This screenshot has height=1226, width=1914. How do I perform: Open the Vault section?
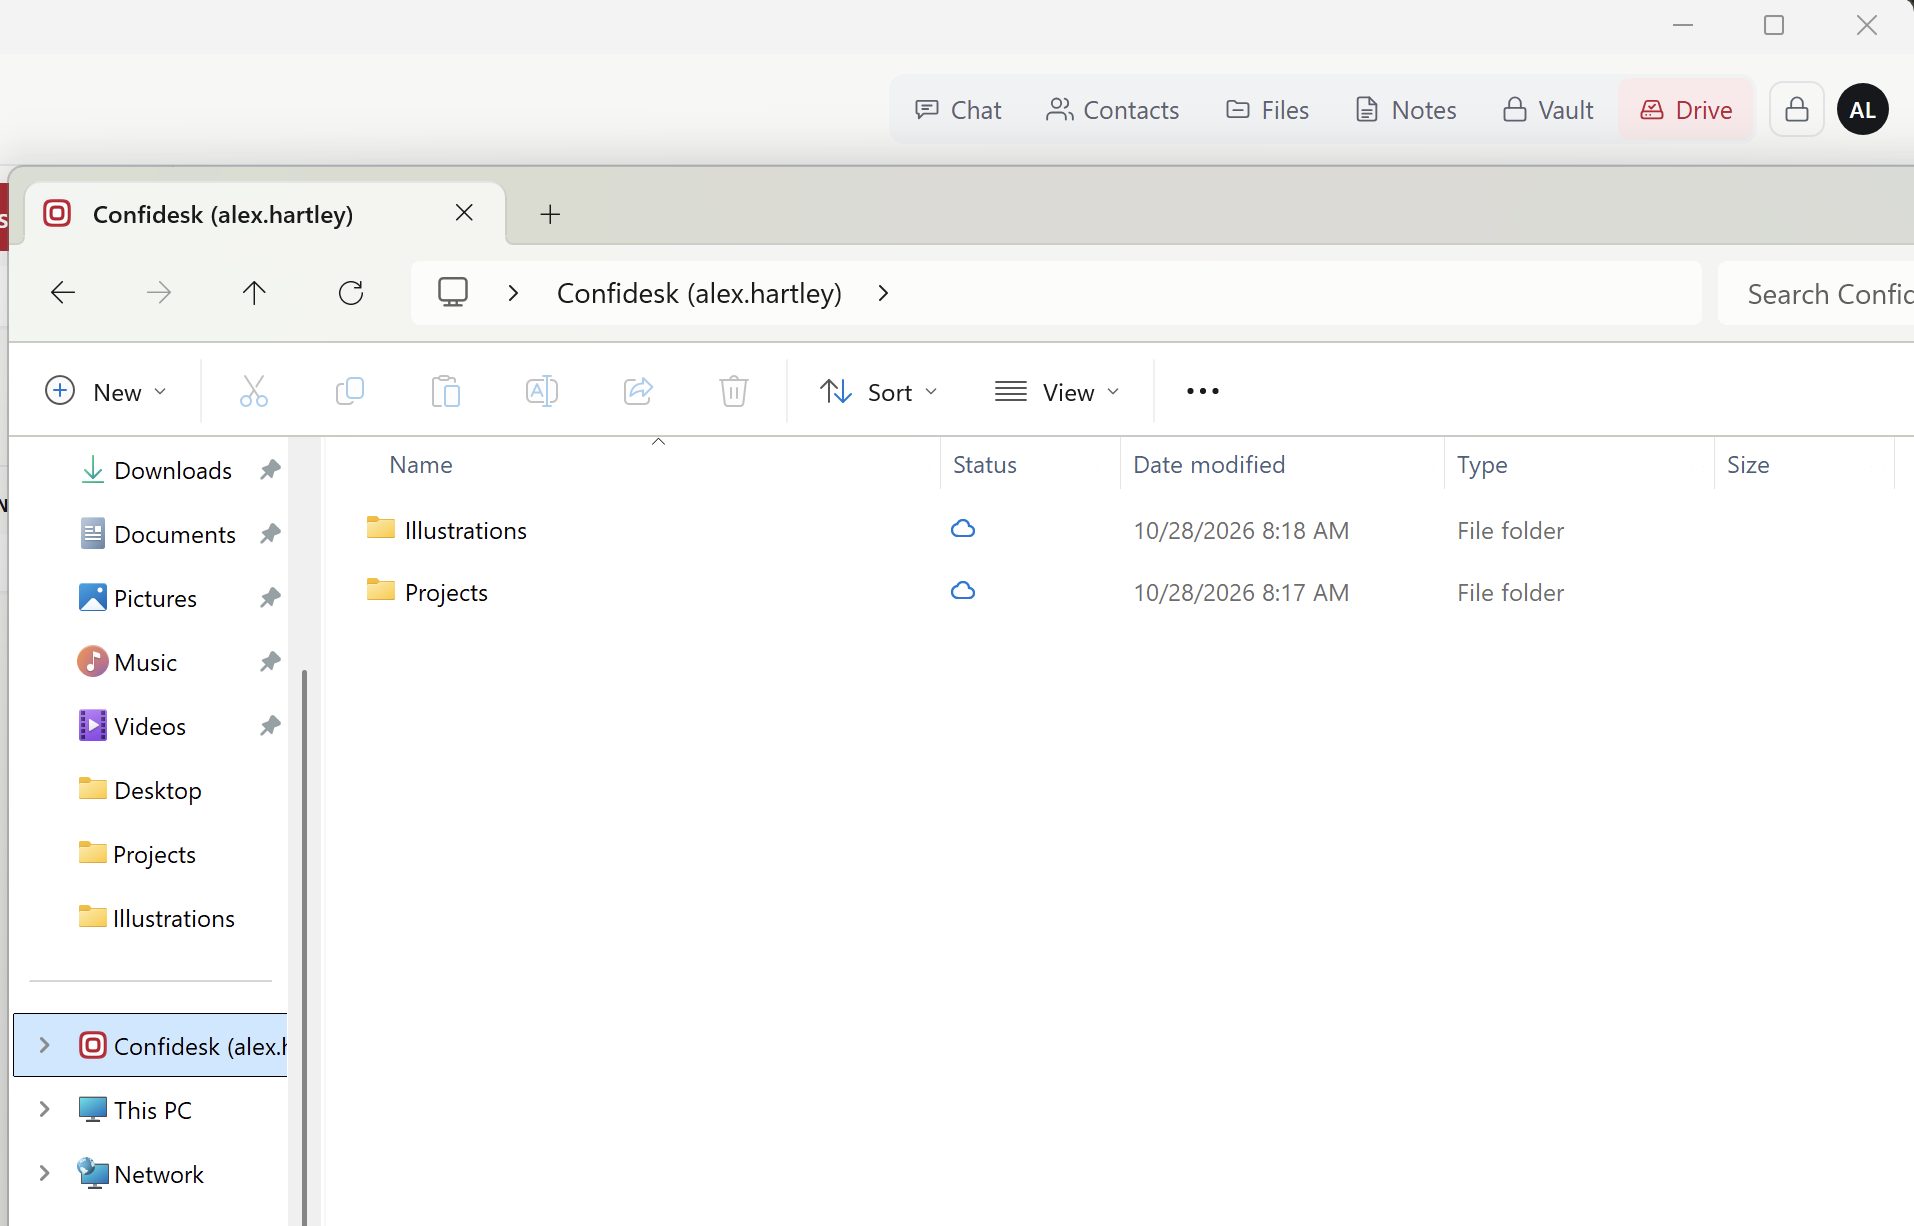pyautogui.click(x=1548, y=110)
